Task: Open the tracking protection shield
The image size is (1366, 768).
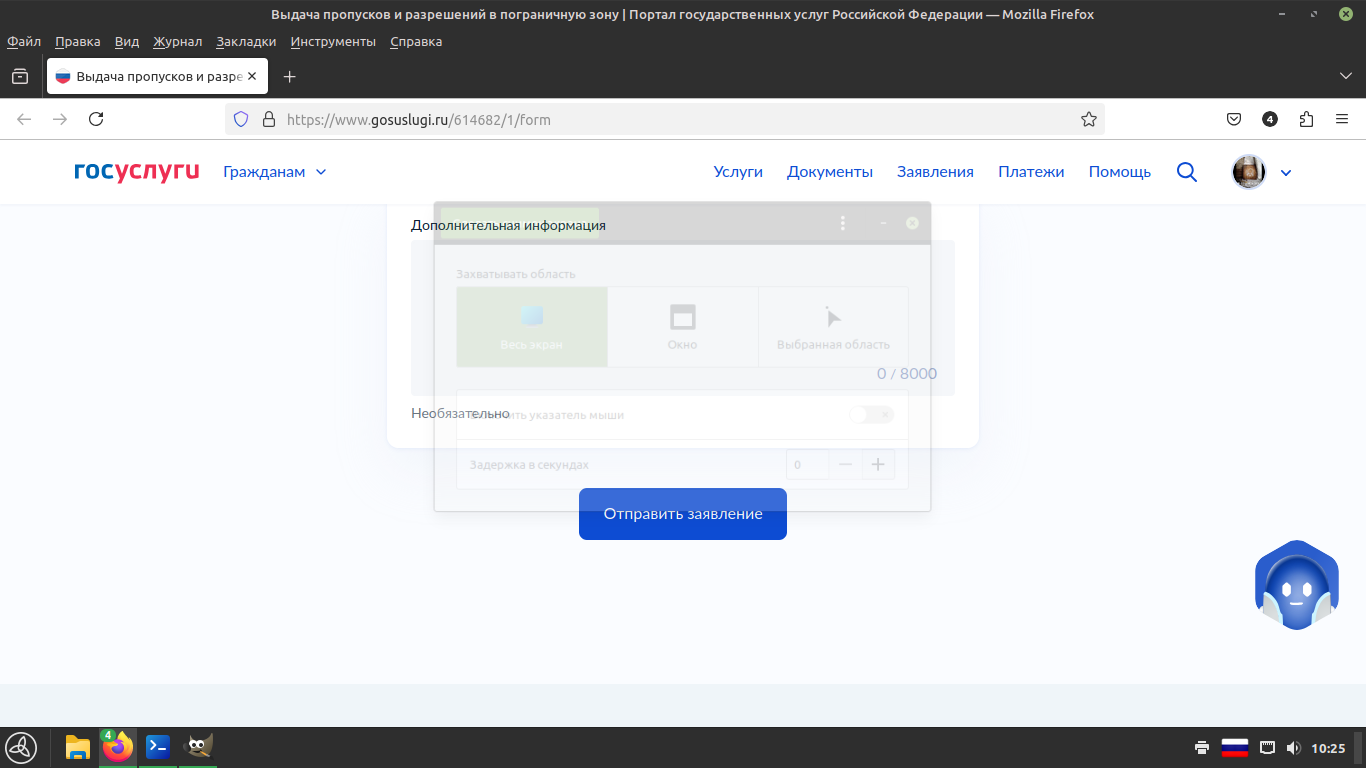Action: (241, 119)
